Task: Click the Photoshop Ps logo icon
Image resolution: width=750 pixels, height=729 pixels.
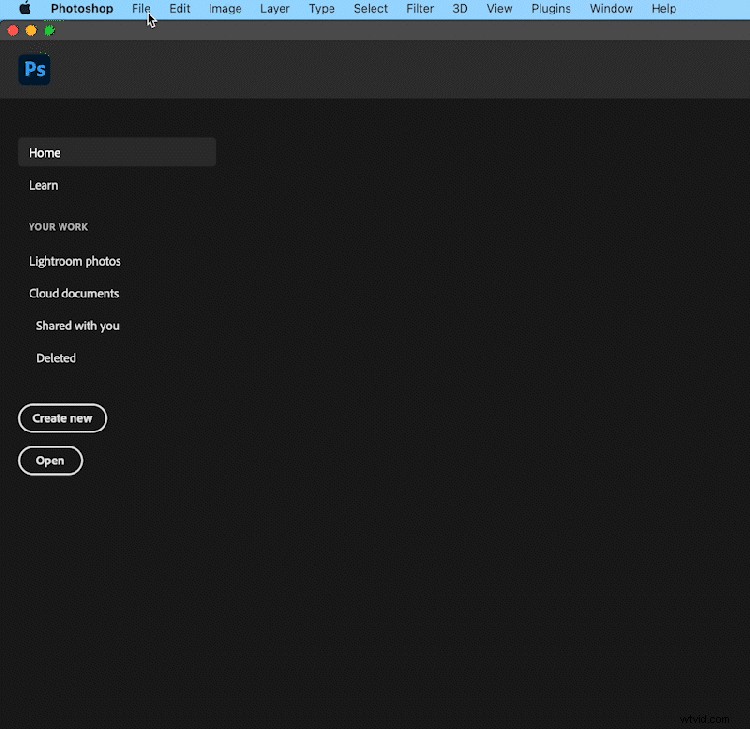Action: point(34,69)
